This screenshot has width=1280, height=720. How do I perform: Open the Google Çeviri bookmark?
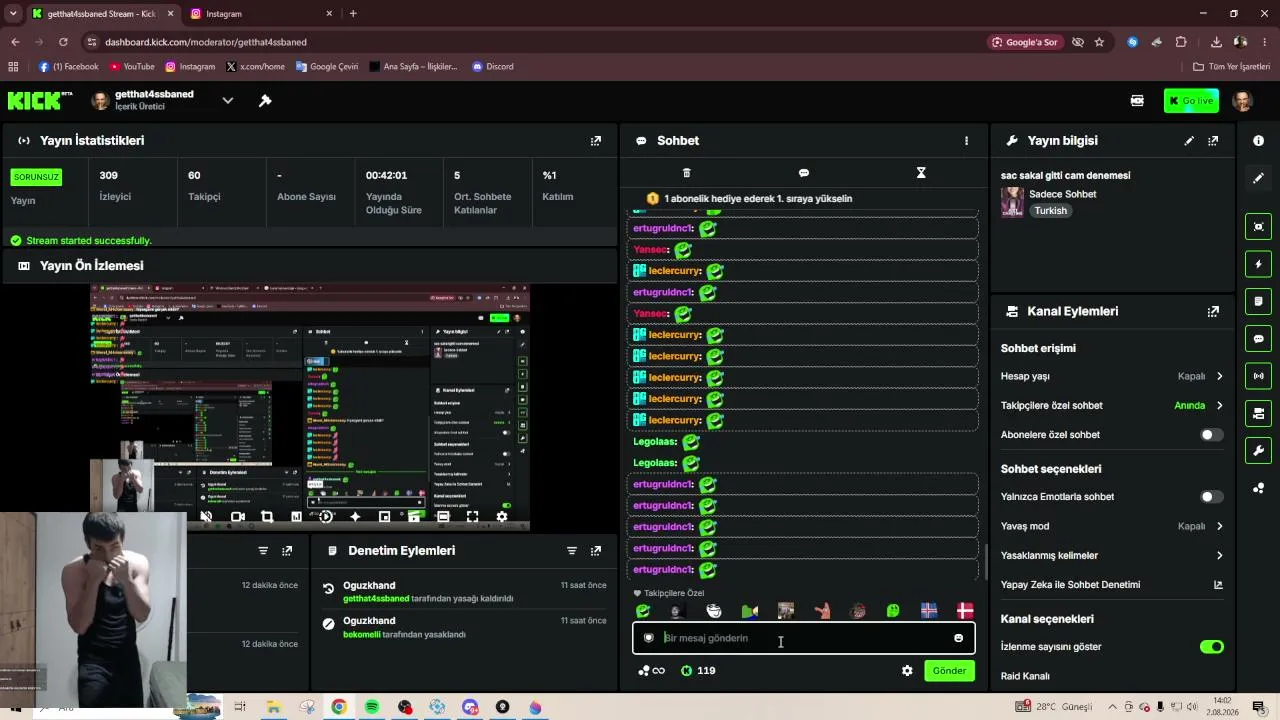(x=326, y=67)
